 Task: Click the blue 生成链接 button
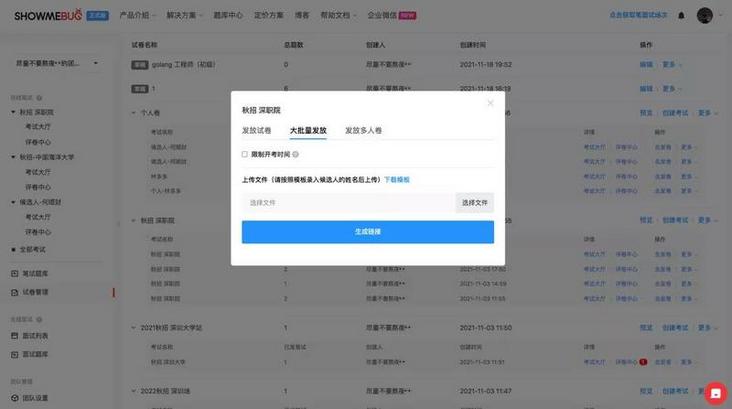[368, 232]
